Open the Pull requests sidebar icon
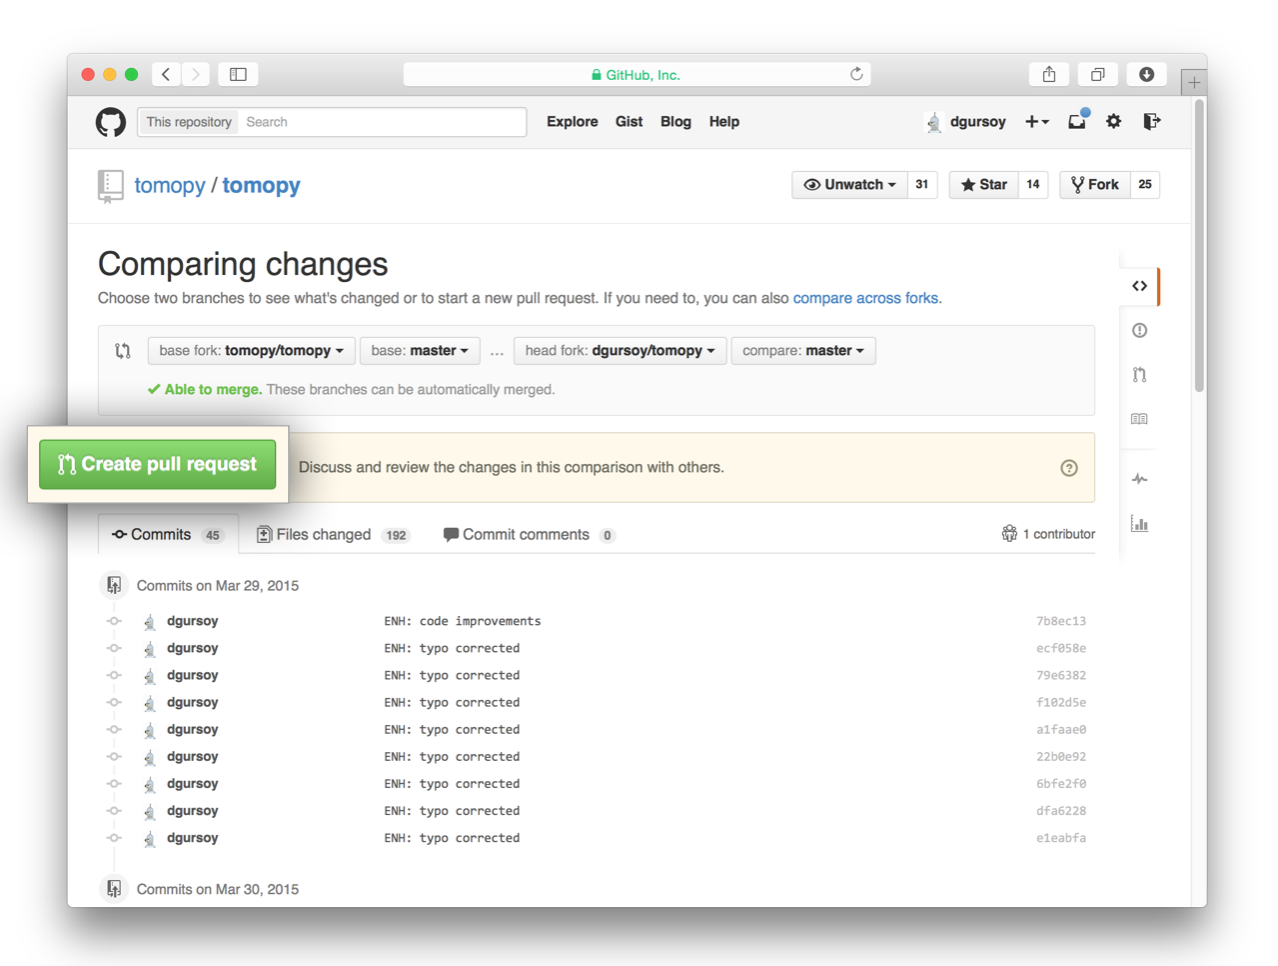The image size is (1278, 966). 1139,375
